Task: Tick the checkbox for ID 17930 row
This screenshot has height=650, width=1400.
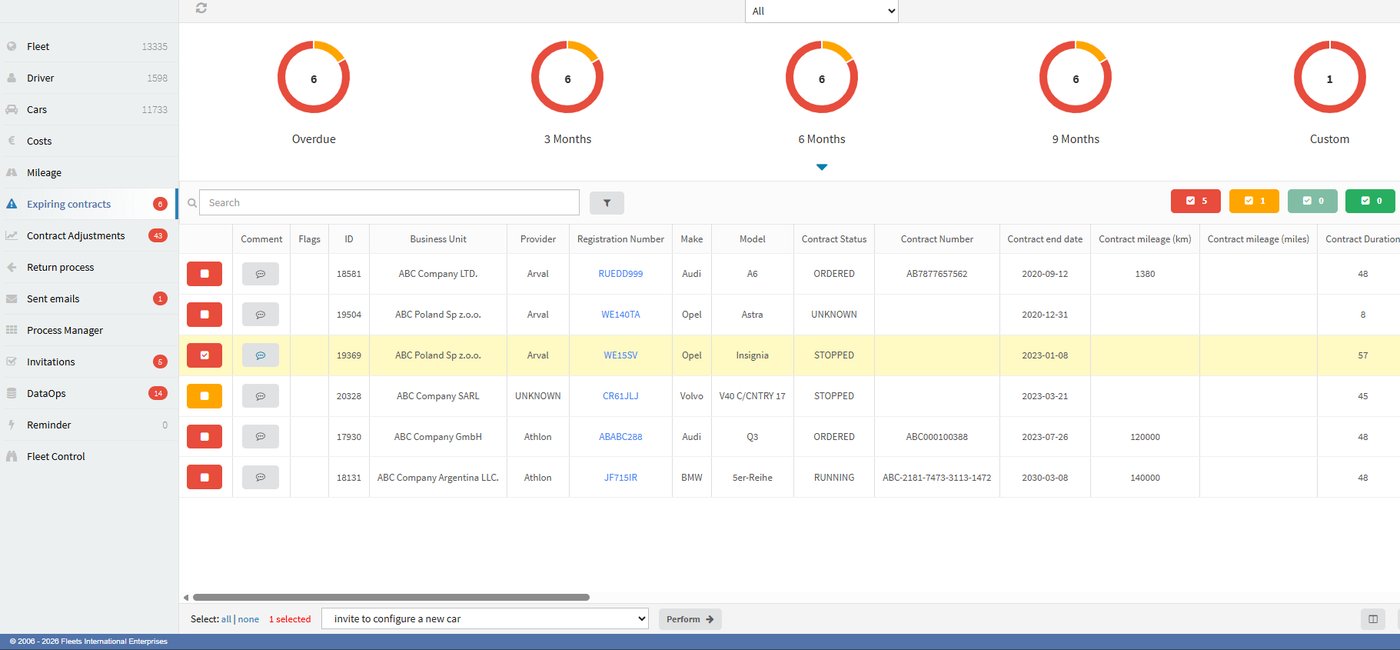Action: [204, 437]
